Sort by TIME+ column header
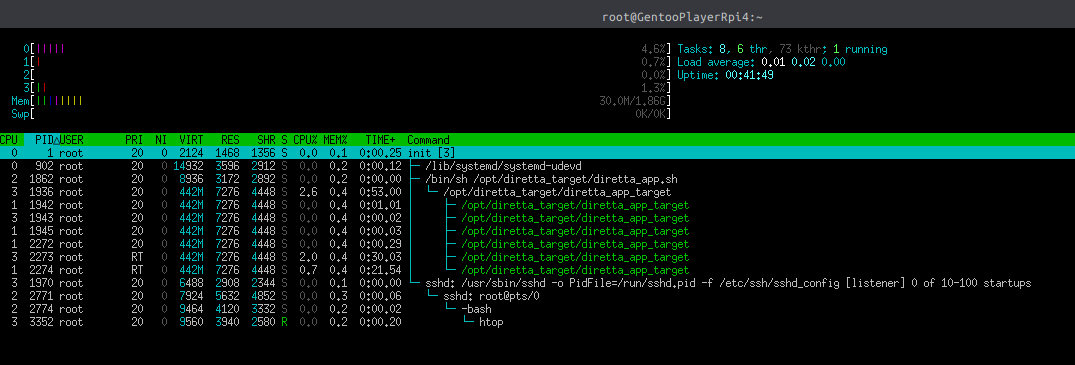This screenshot has height=365, width=1075. [382, 139]
